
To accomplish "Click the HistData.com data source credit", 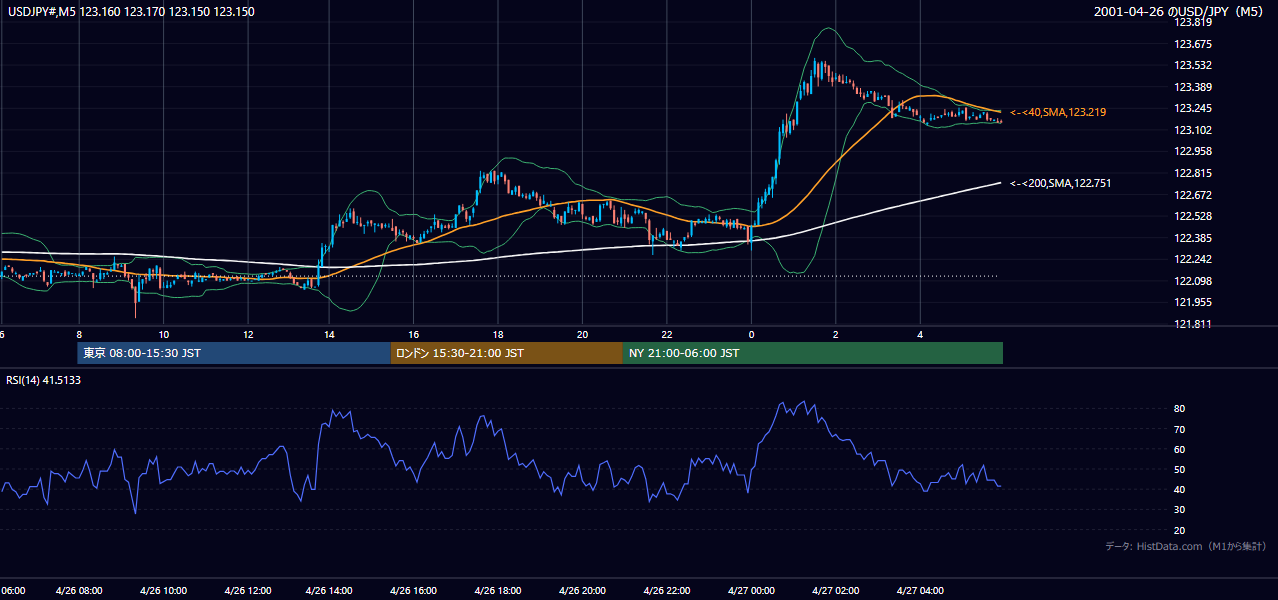I will pyautogui.click(x=1186, y=546).
